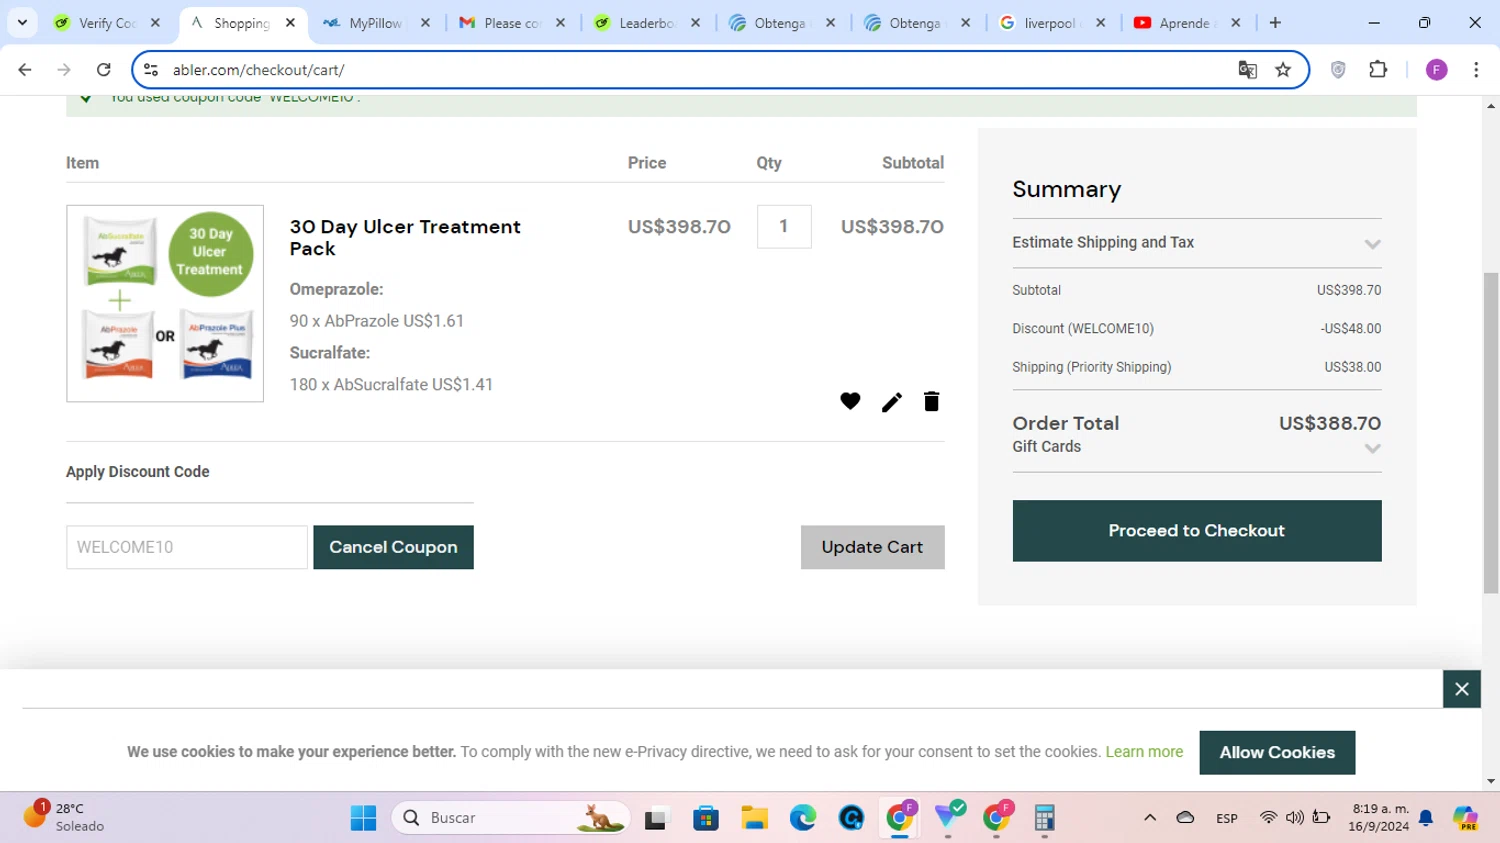Open the 30 Day Ulcer Treatment Pack product link

[405, 238]
